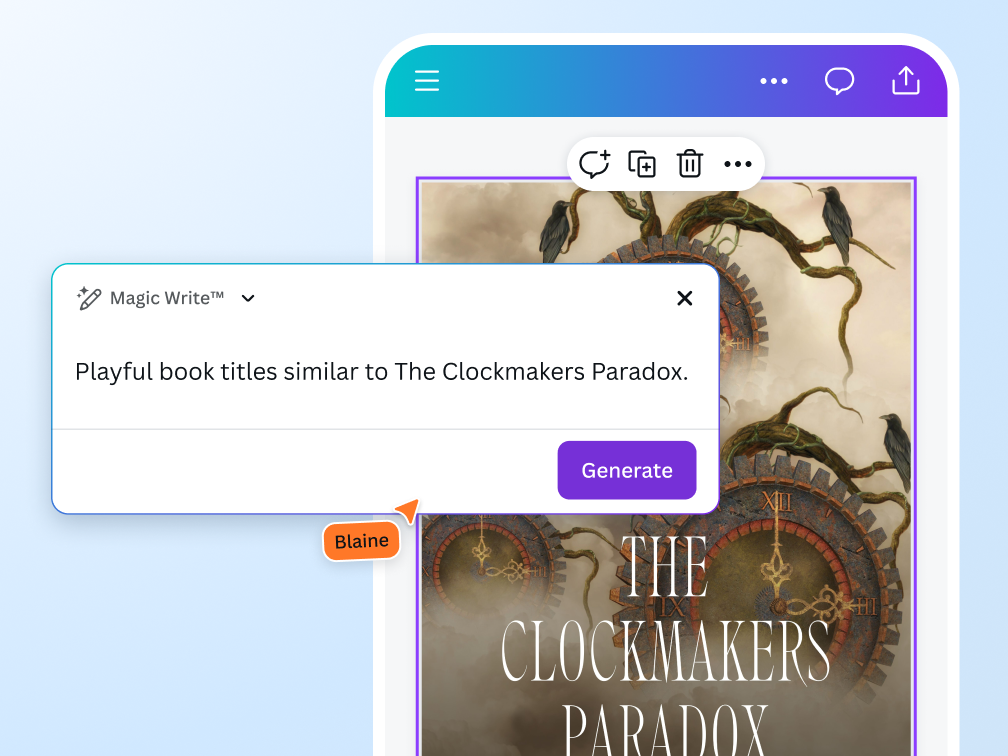
Task: Open floating toolbar more options dots
Action: [x=737, y=164]
